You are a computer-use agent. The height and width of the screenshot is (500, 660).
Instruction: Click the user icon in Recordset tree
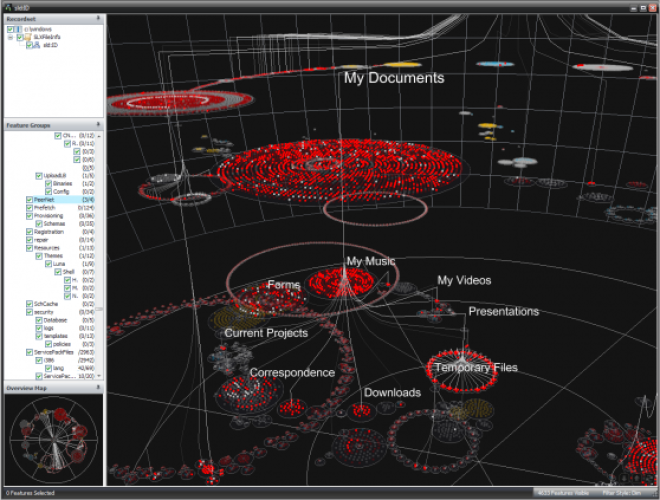(x=37, y=45)
